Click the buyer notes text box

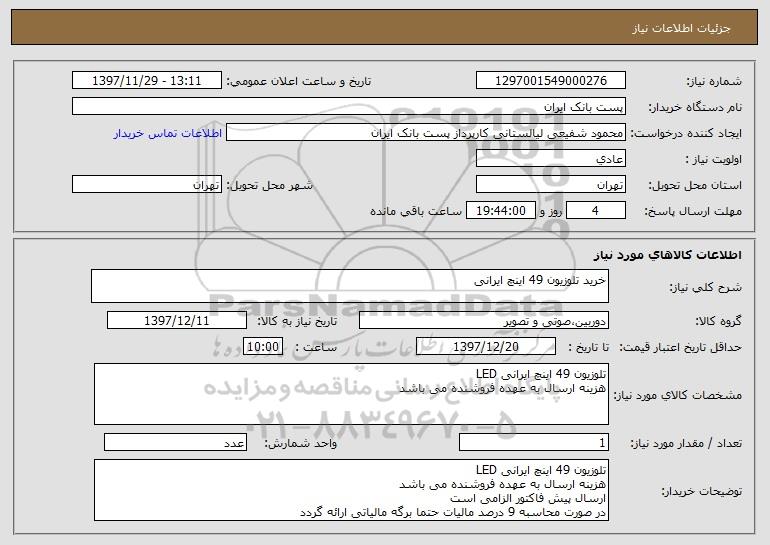[x=351, y=490]
